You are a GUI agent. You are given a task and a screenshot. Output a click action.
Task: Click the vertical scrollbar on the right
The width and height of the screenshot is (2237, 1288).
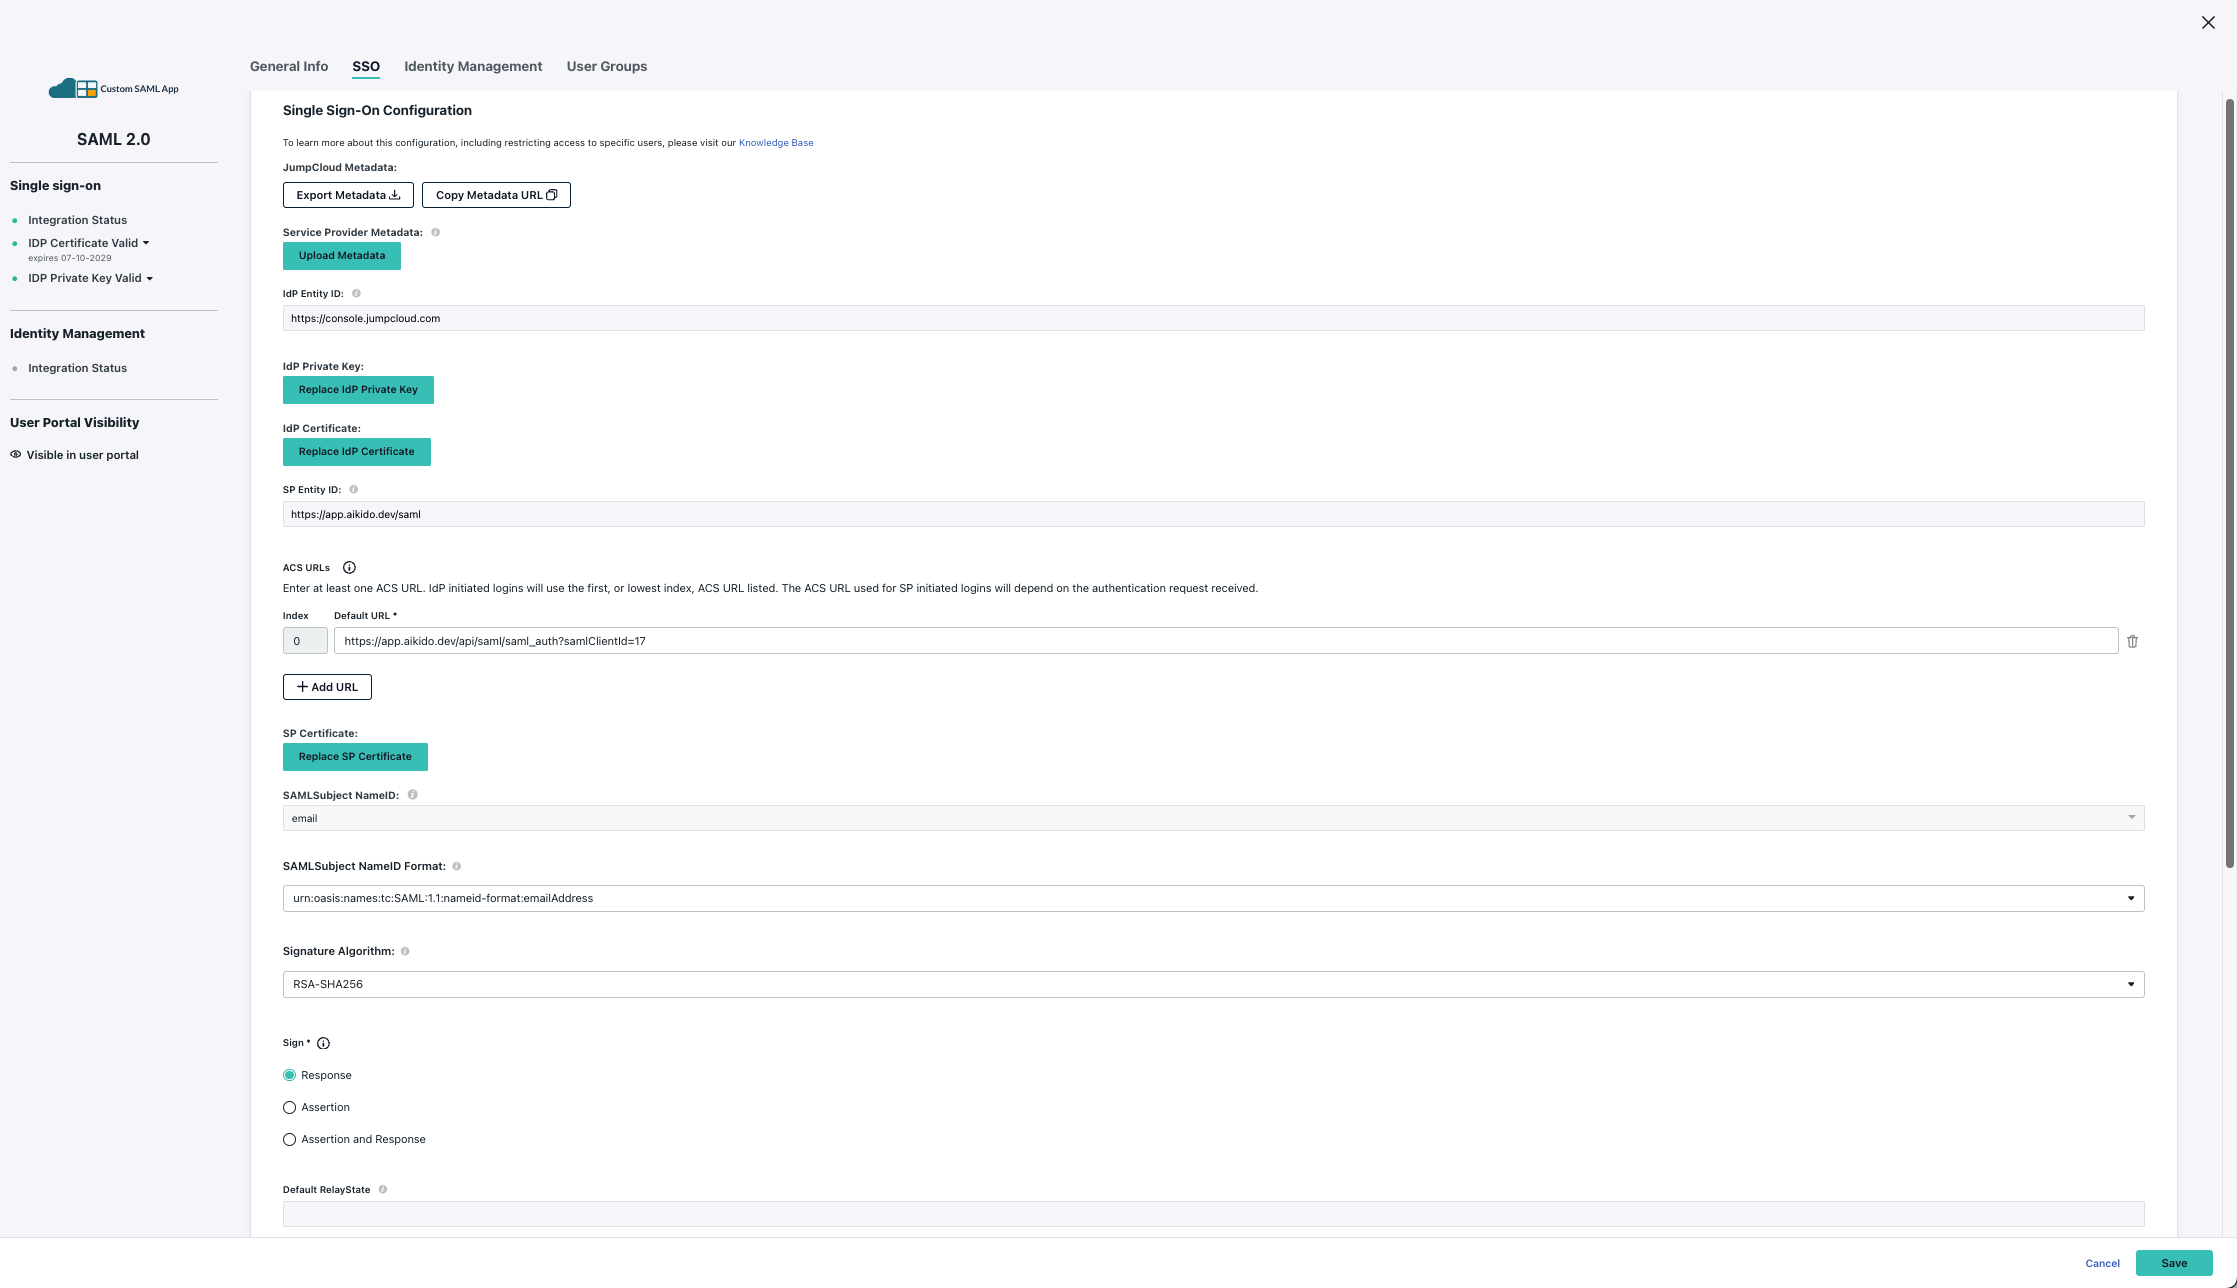coord(2230,483)
